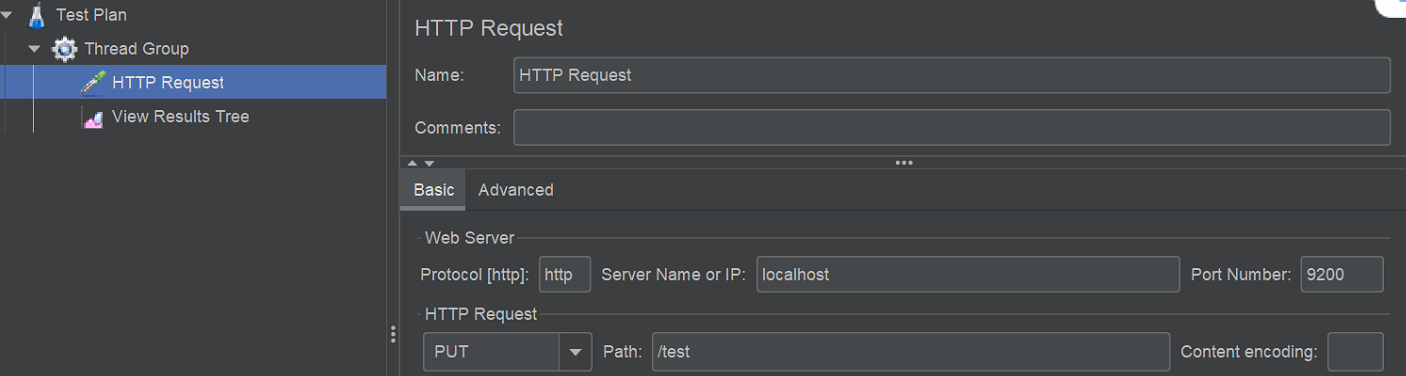Collapse the Thread Group tree node
The image size is (1406, 376).
click(x=35, y=48)
